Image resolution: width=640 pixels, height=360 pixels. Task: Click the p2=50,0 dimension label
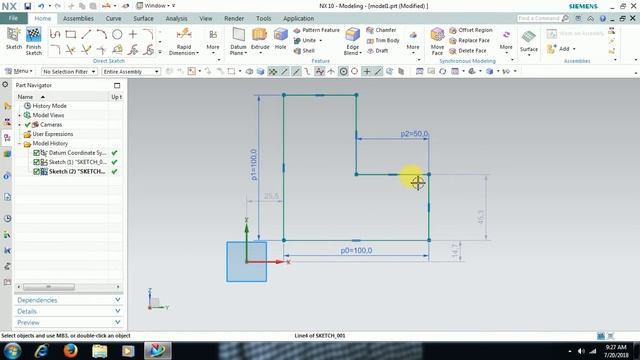(414, 134)
